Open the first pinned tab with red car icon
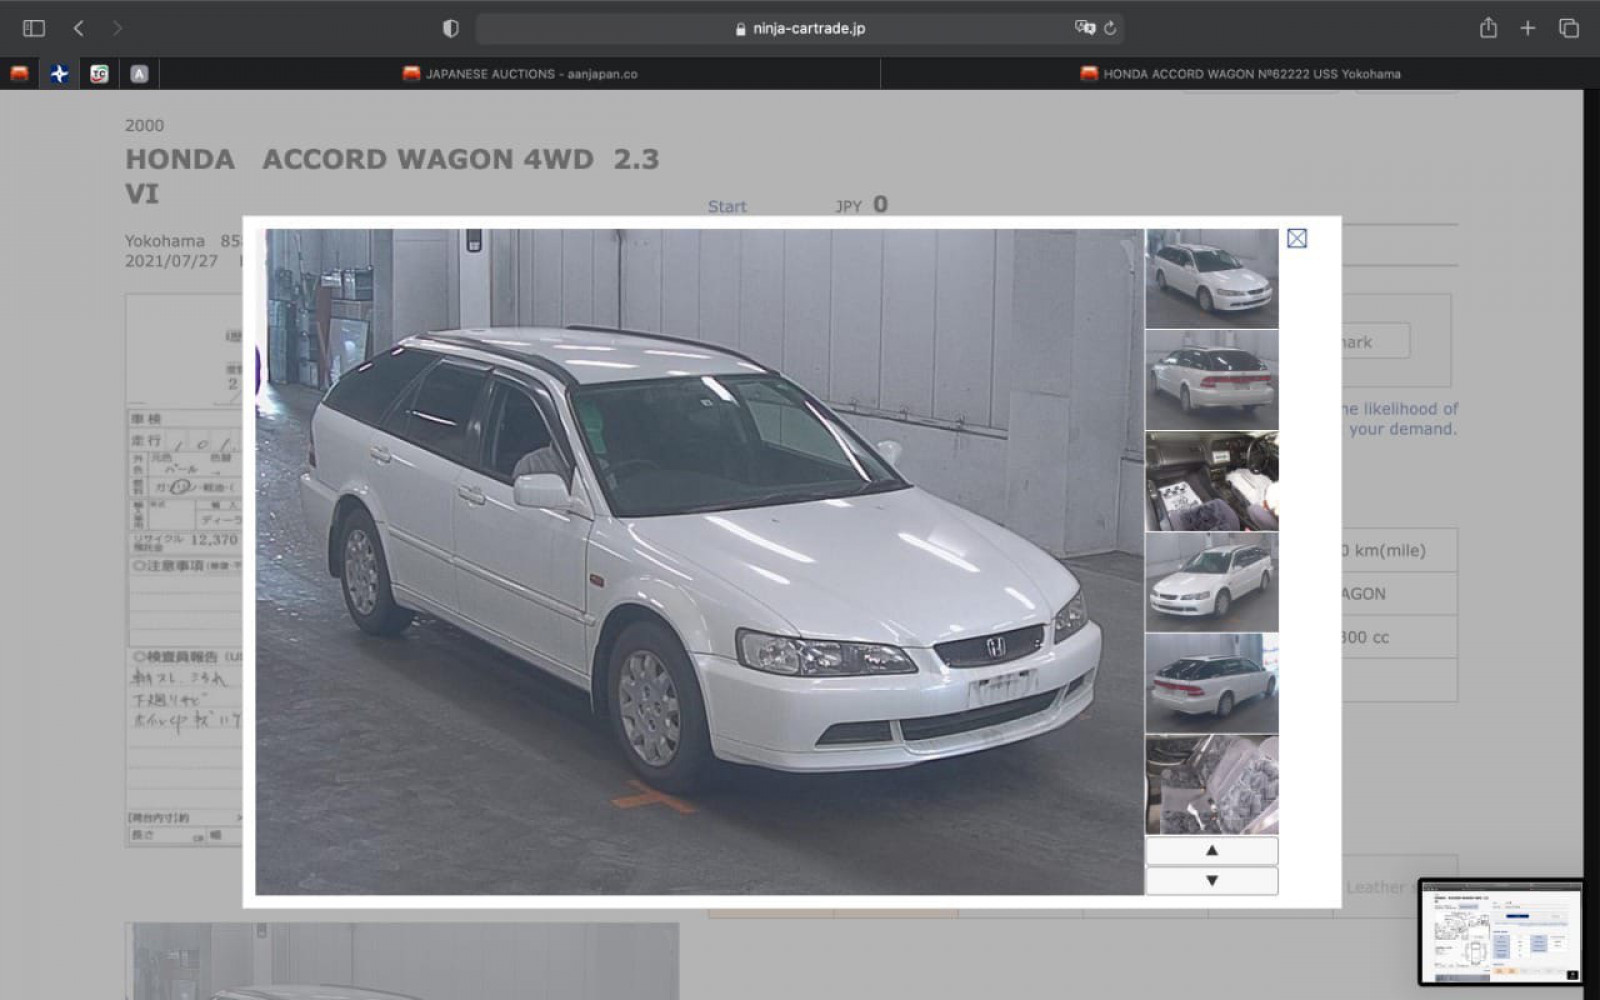 (x=19, y=73)
